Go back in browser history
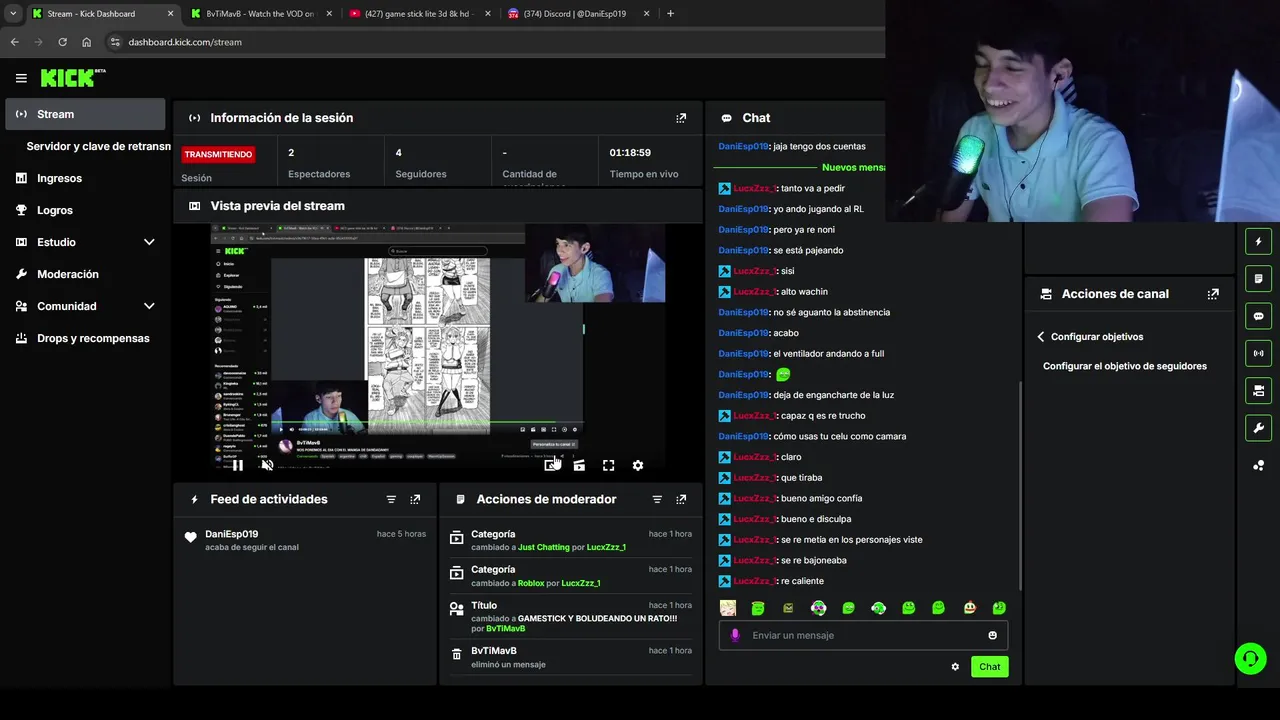 coord(14,42)
